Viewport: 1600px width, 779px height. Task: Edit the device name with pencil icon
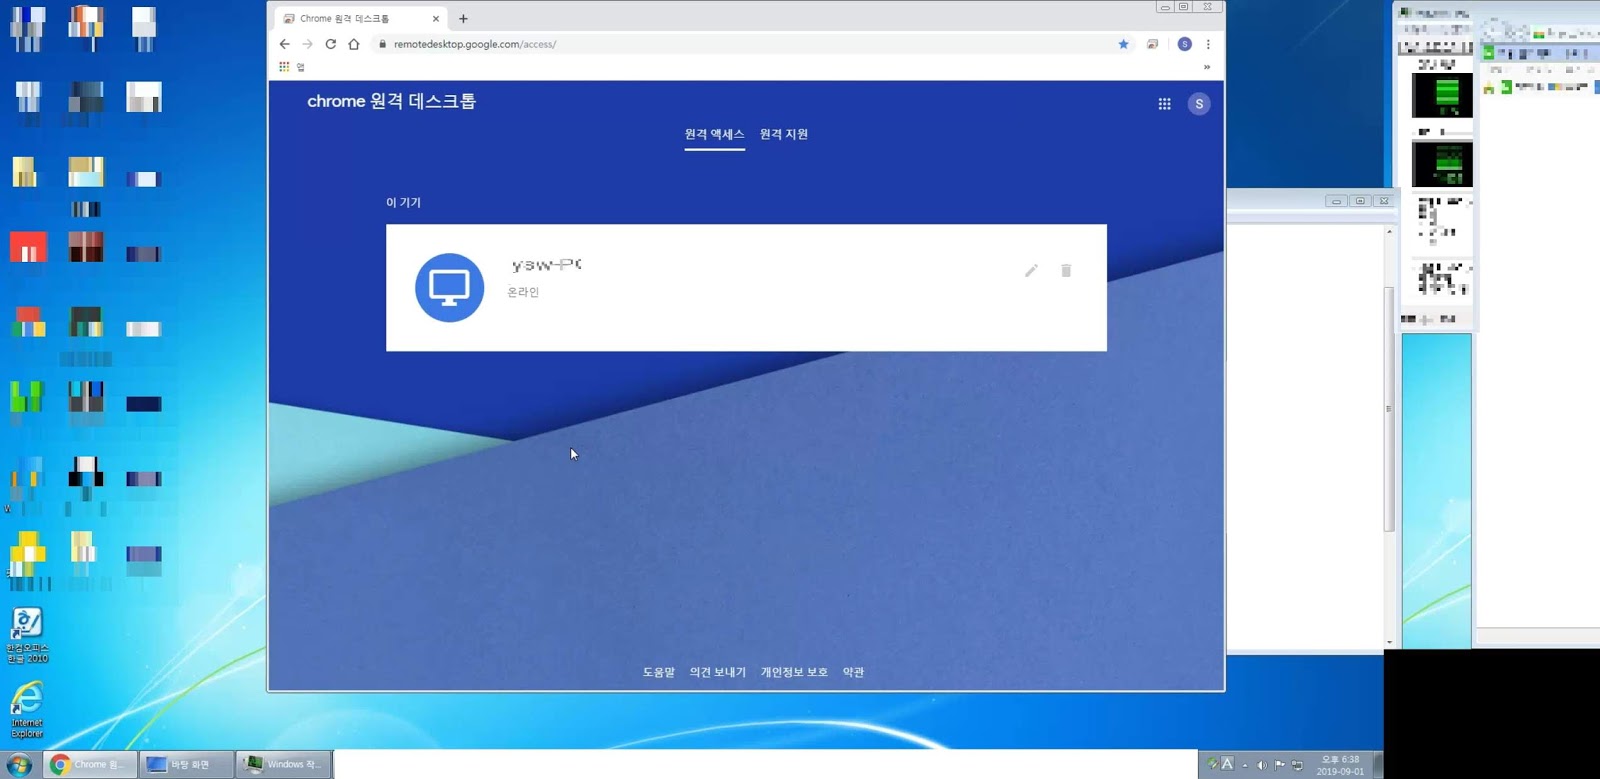pyautogui.click(x=1031, y=271)
